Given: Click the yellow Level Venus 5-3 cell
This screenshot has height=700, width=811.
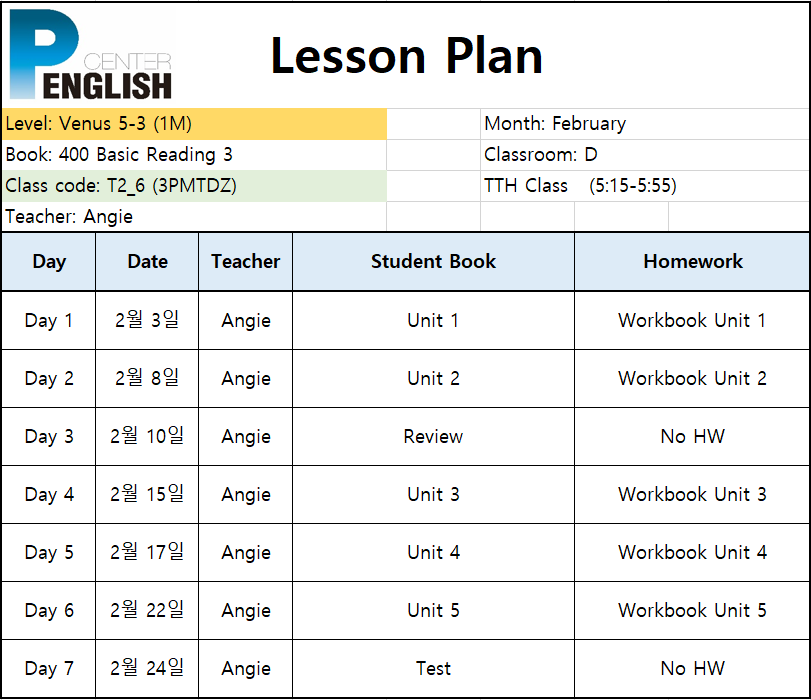Looking at the screenshot, I should (x=194, y=124).
